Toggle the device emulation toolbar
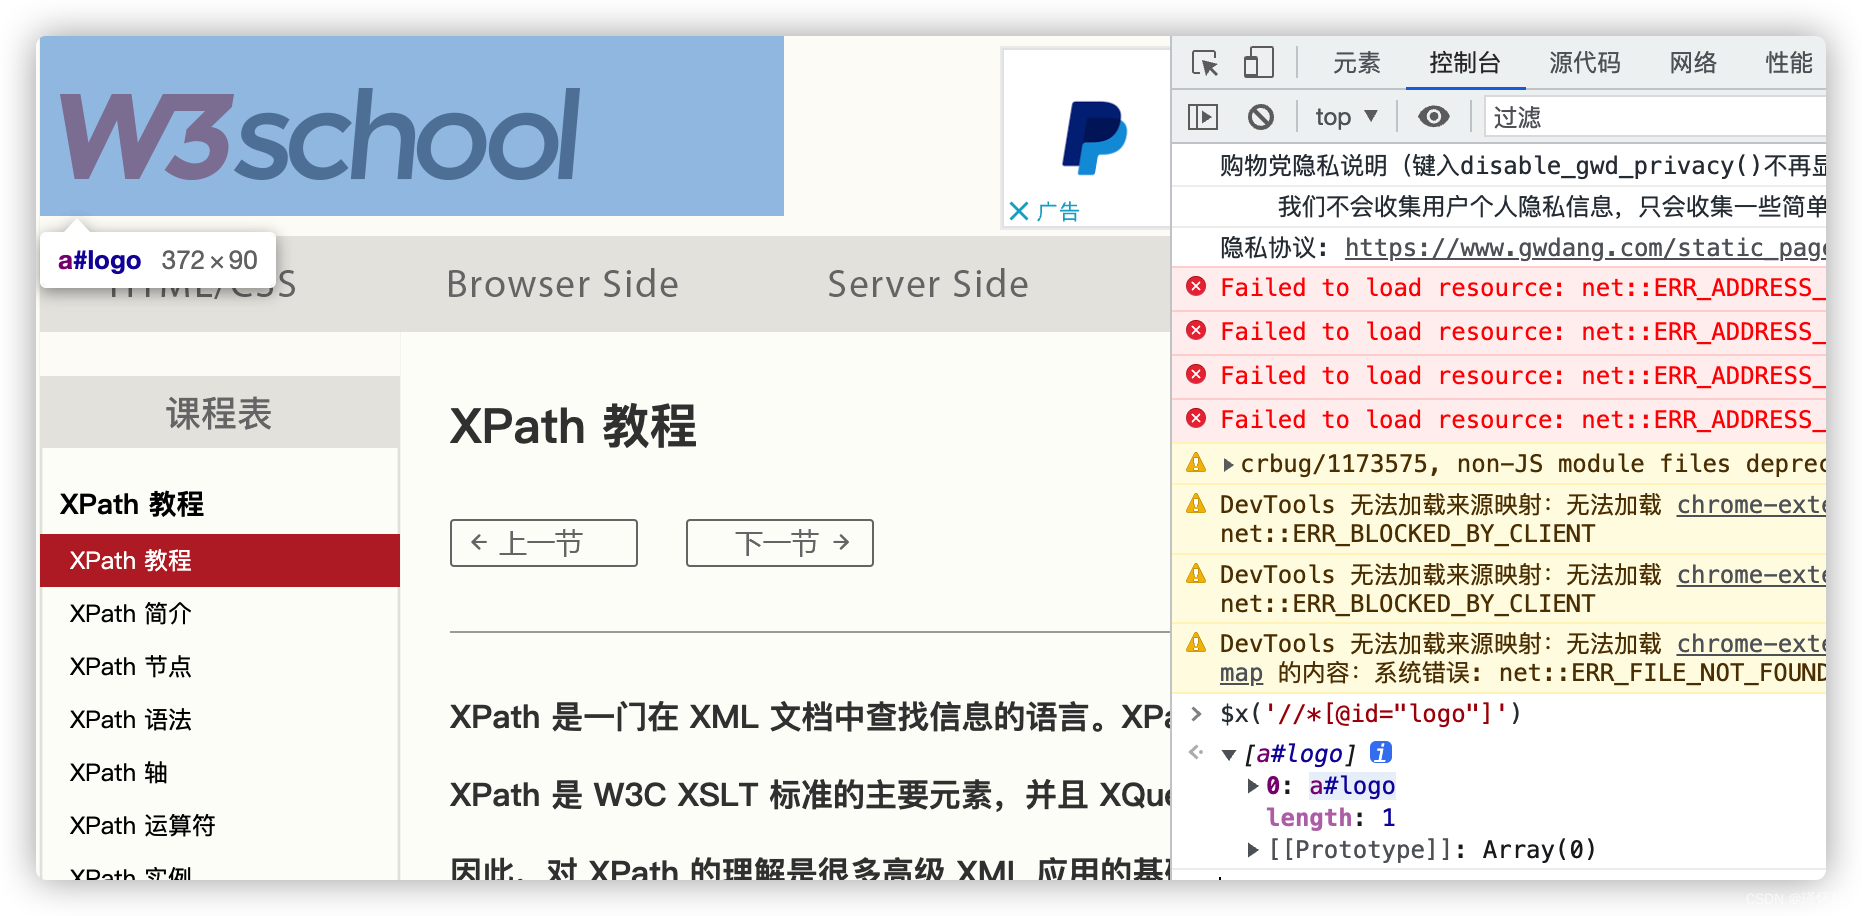Viewport: 1862px width, 916px height. coord(1258,62)
